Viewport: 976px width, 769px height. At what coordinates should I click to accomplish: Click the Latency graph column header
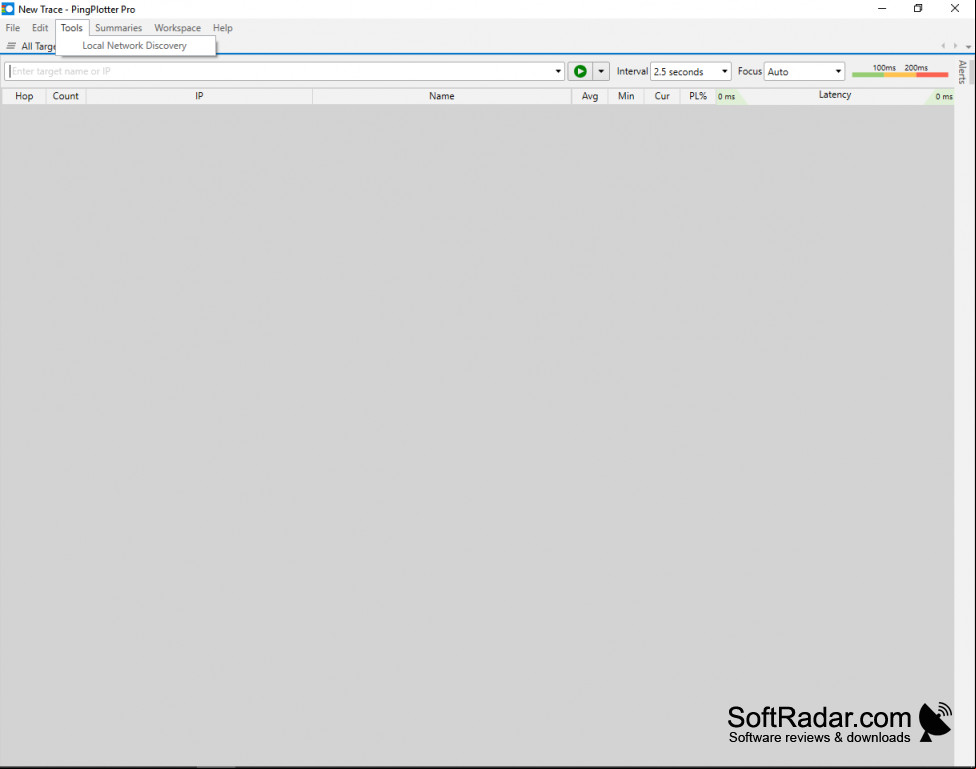pos(835,96)
